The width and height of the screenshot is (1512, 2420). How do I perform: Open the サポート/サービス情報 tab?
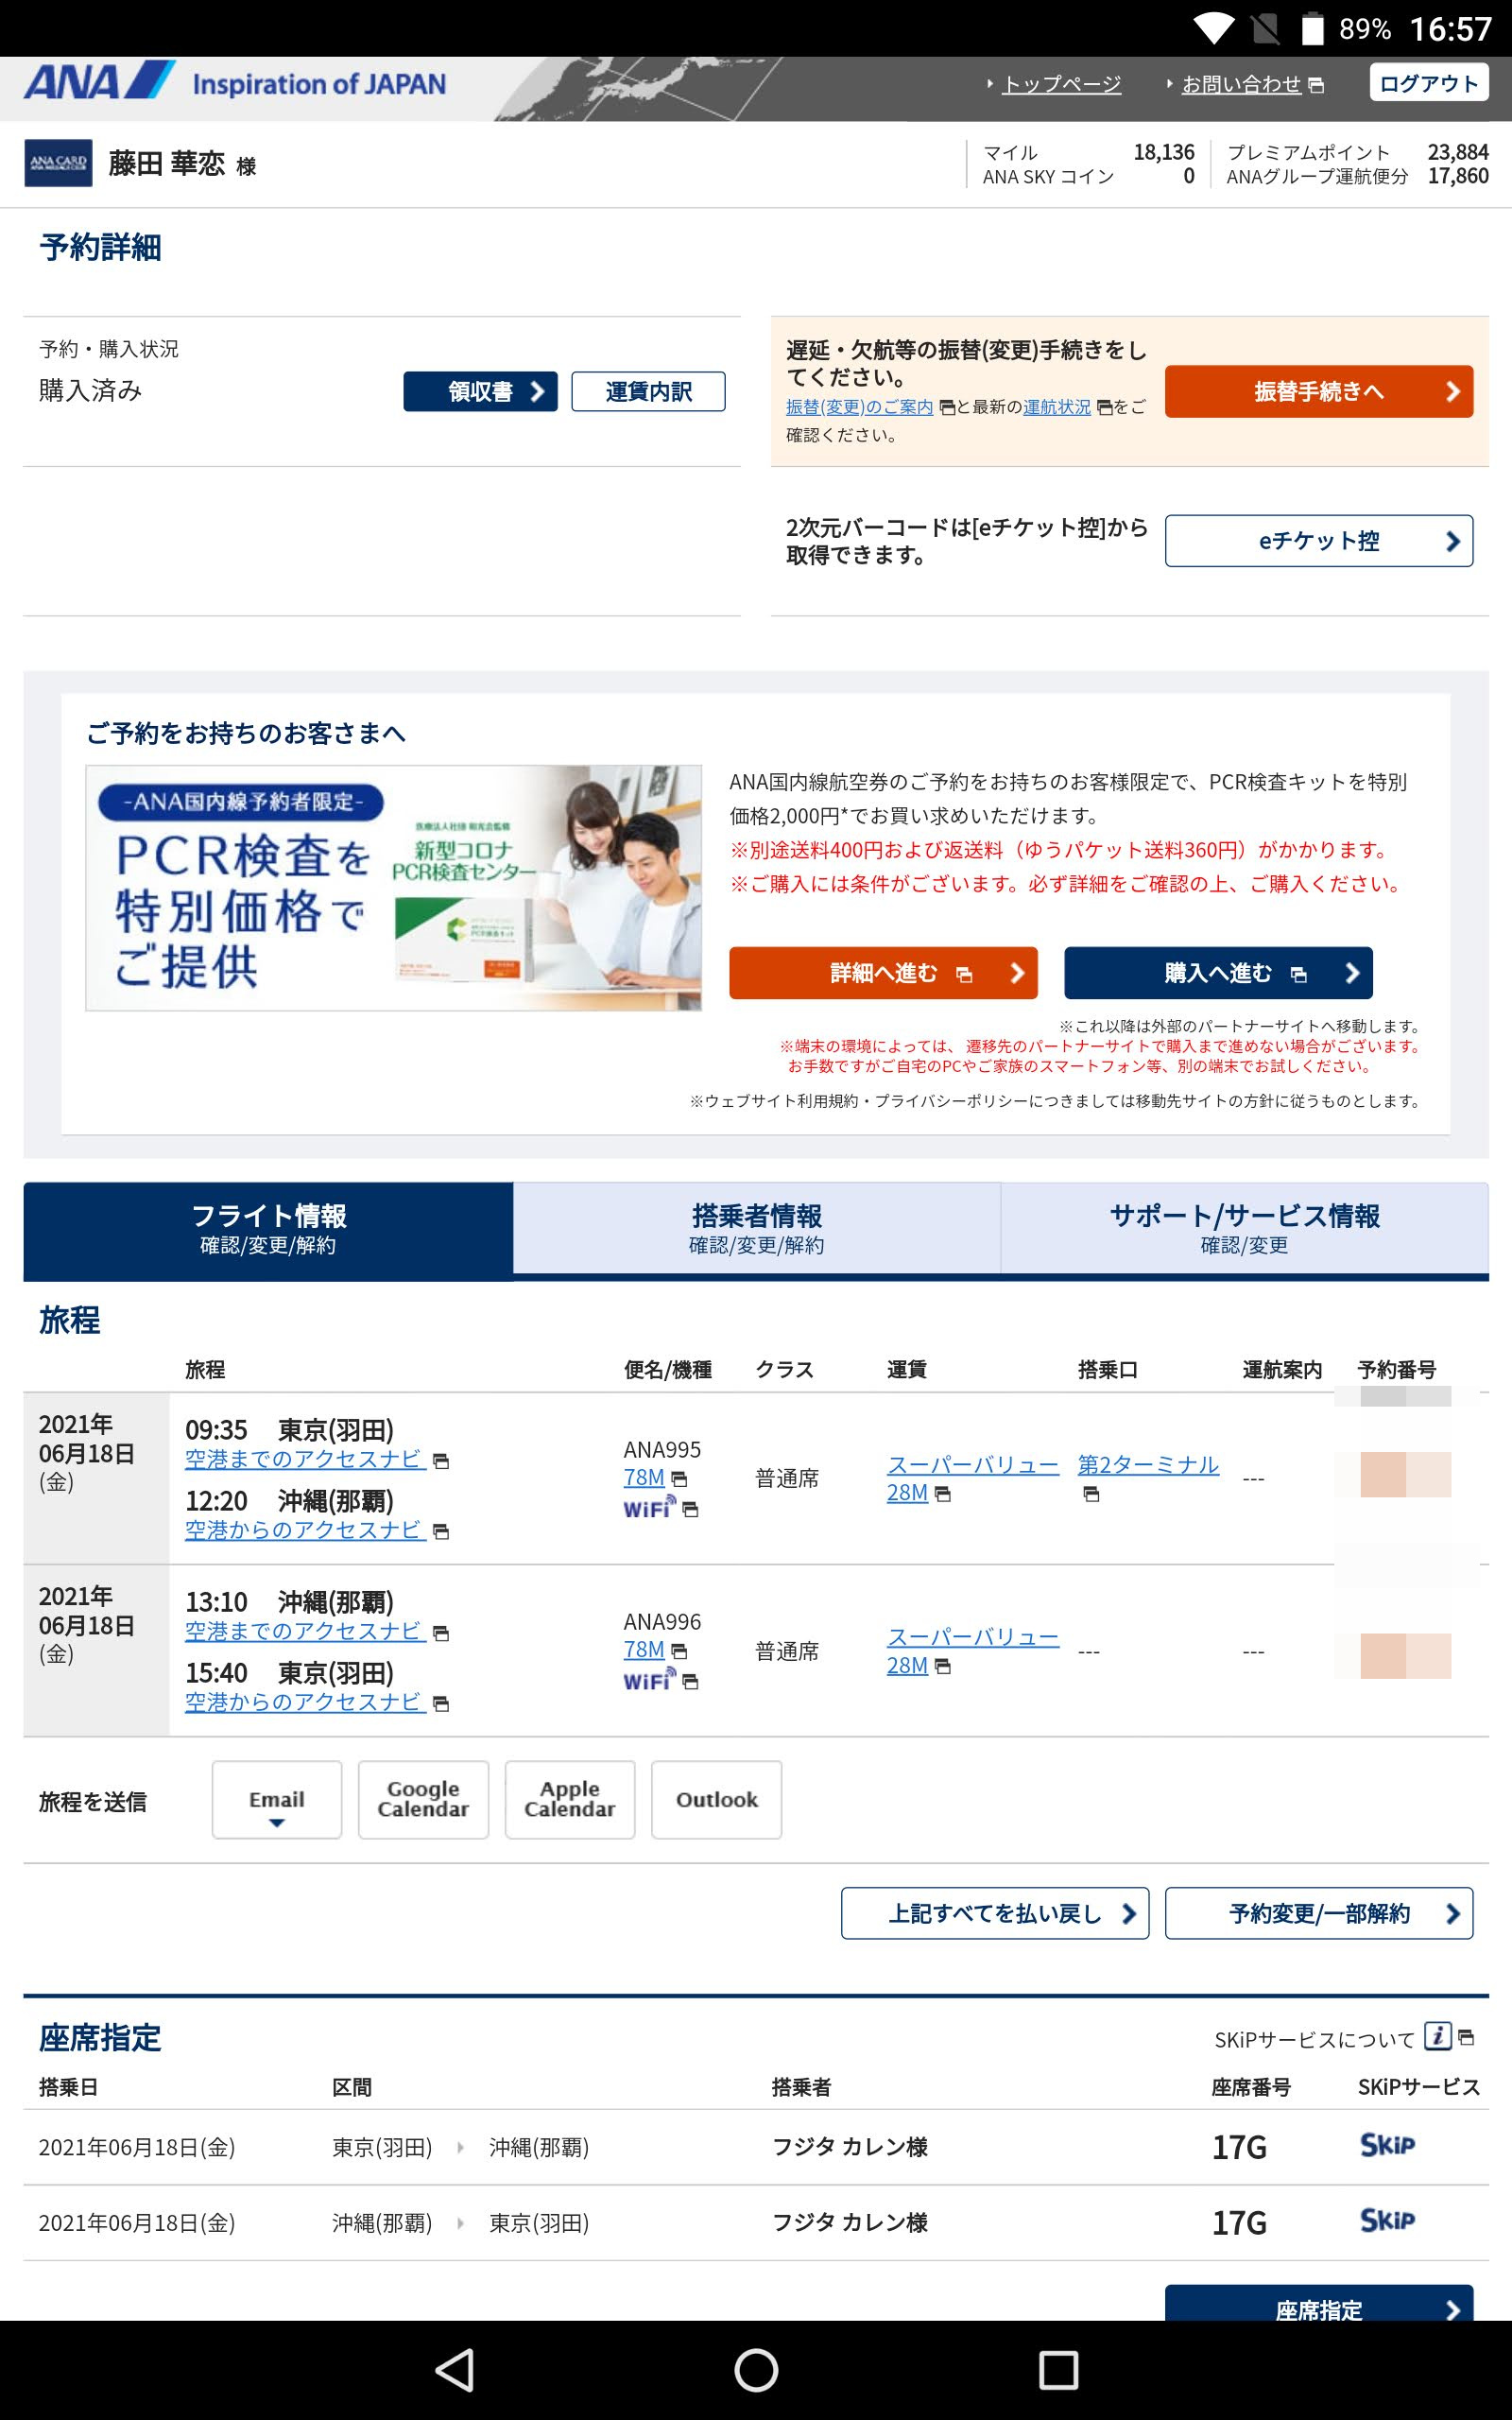point(1244,1228)
